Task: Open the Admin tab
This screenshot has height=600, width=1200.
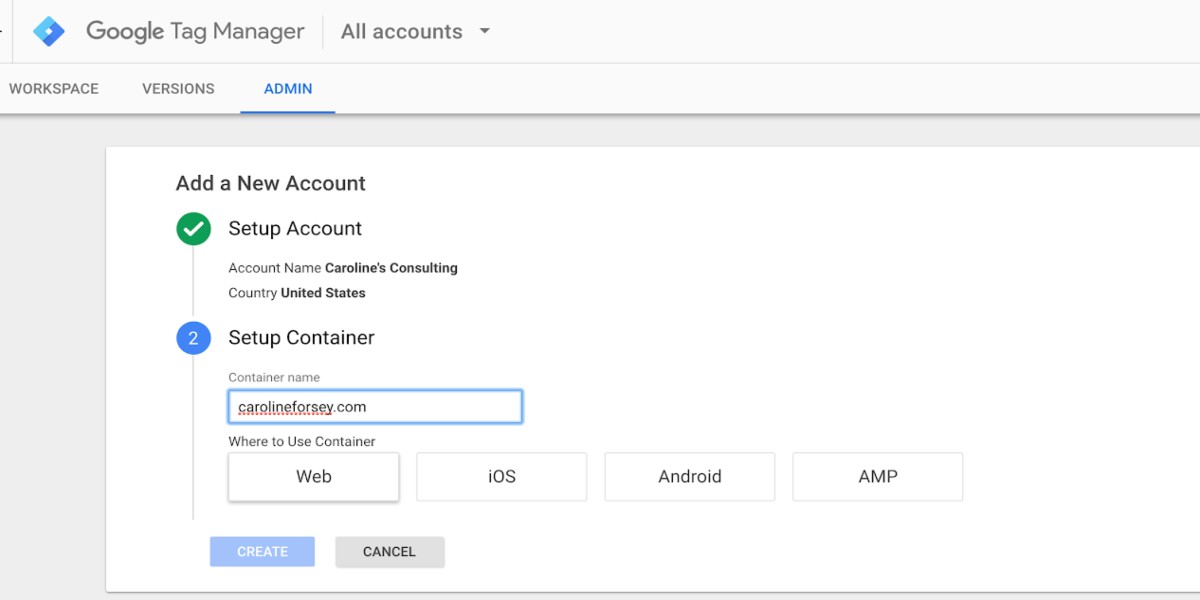Action: [288, 89]
